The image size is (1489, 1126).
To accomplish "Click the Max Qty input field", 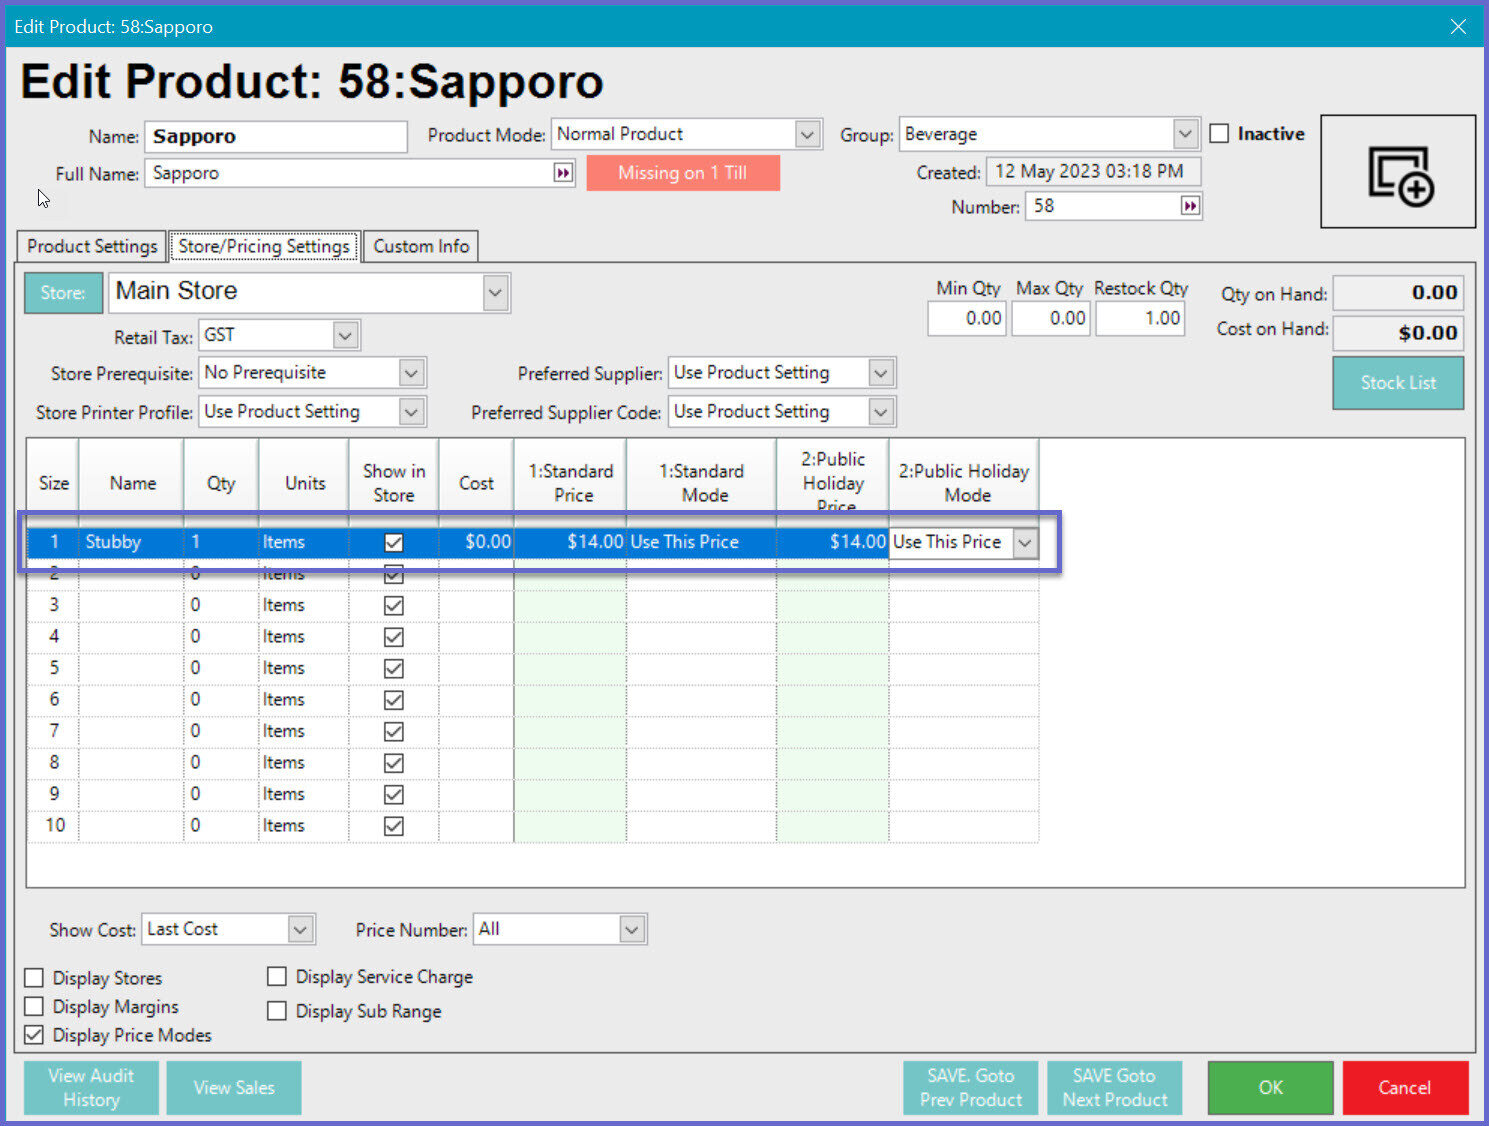I will pyautogui.click(x=1050, y=318).
